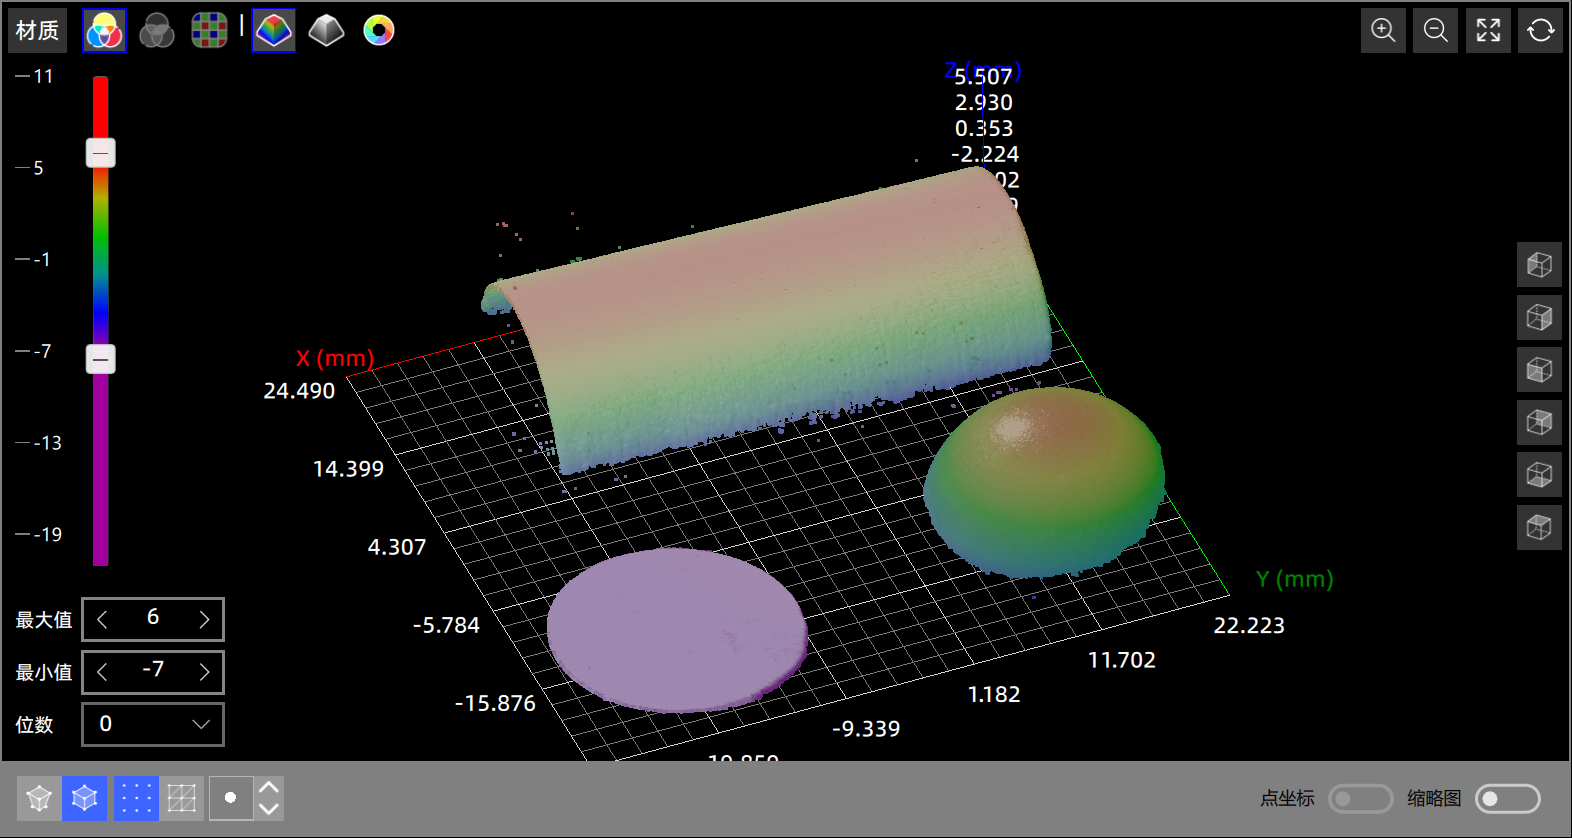Select the checkered pattern texture icon
The width and height of the screenshot is (1572, 838).
(x=209, y=31)
